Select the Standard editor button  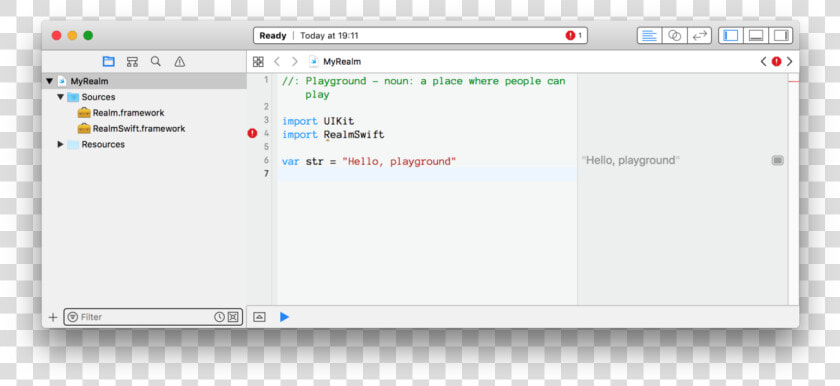(649, 35)
